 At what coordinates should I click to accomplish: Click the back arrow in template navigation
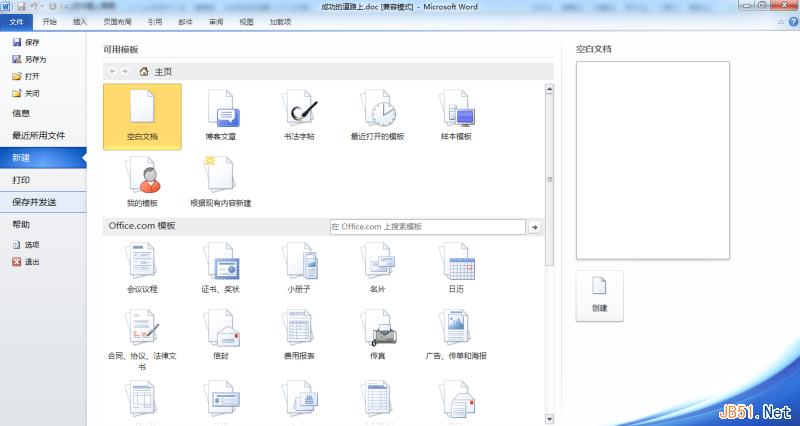click(113, 71)
